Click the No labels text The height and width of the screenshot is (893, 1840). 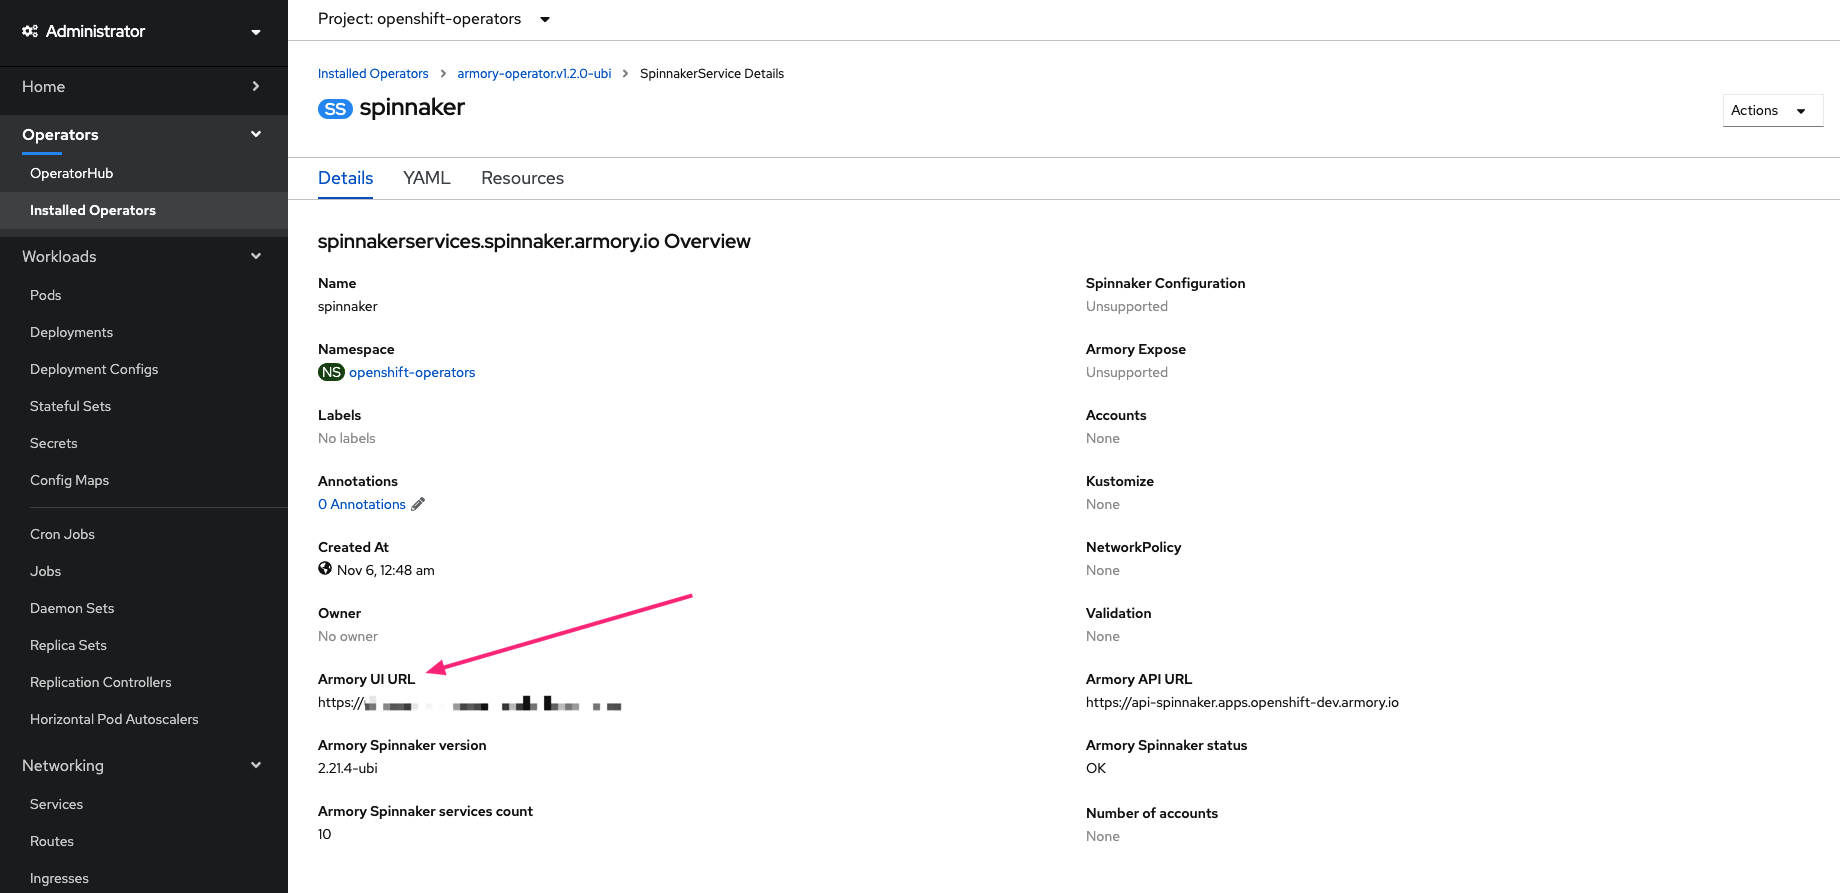tap(347, 438)
